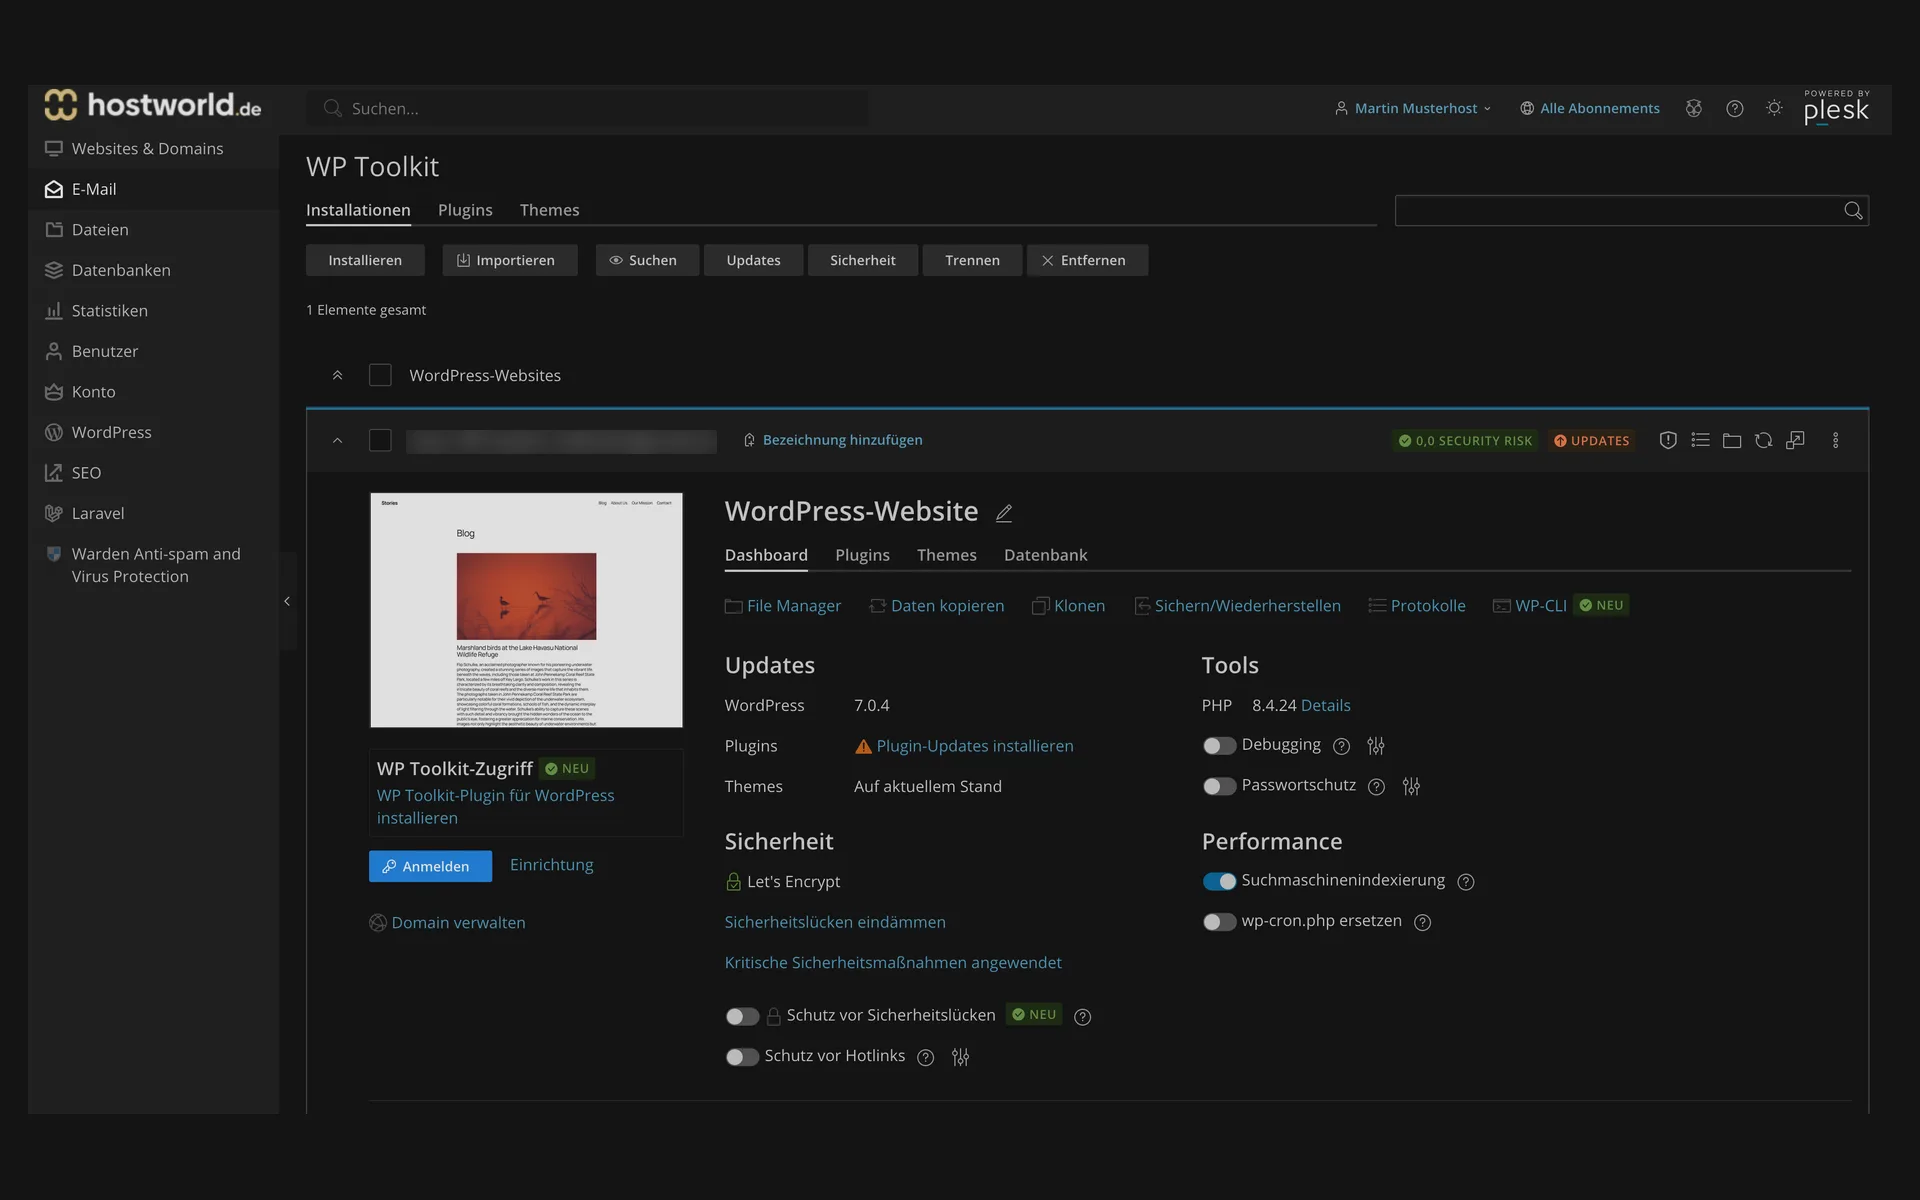Switch to the top-level Themes tab

coord(549,210)
